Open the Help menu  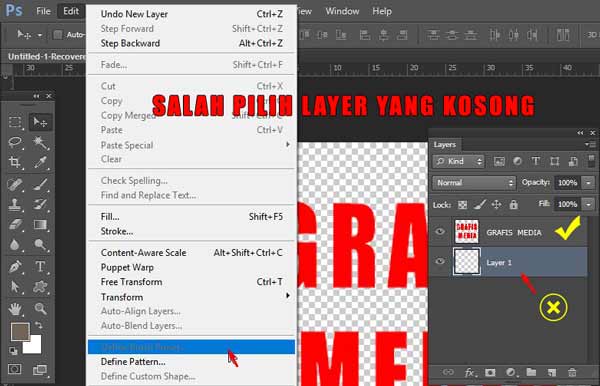coord(382,11)
